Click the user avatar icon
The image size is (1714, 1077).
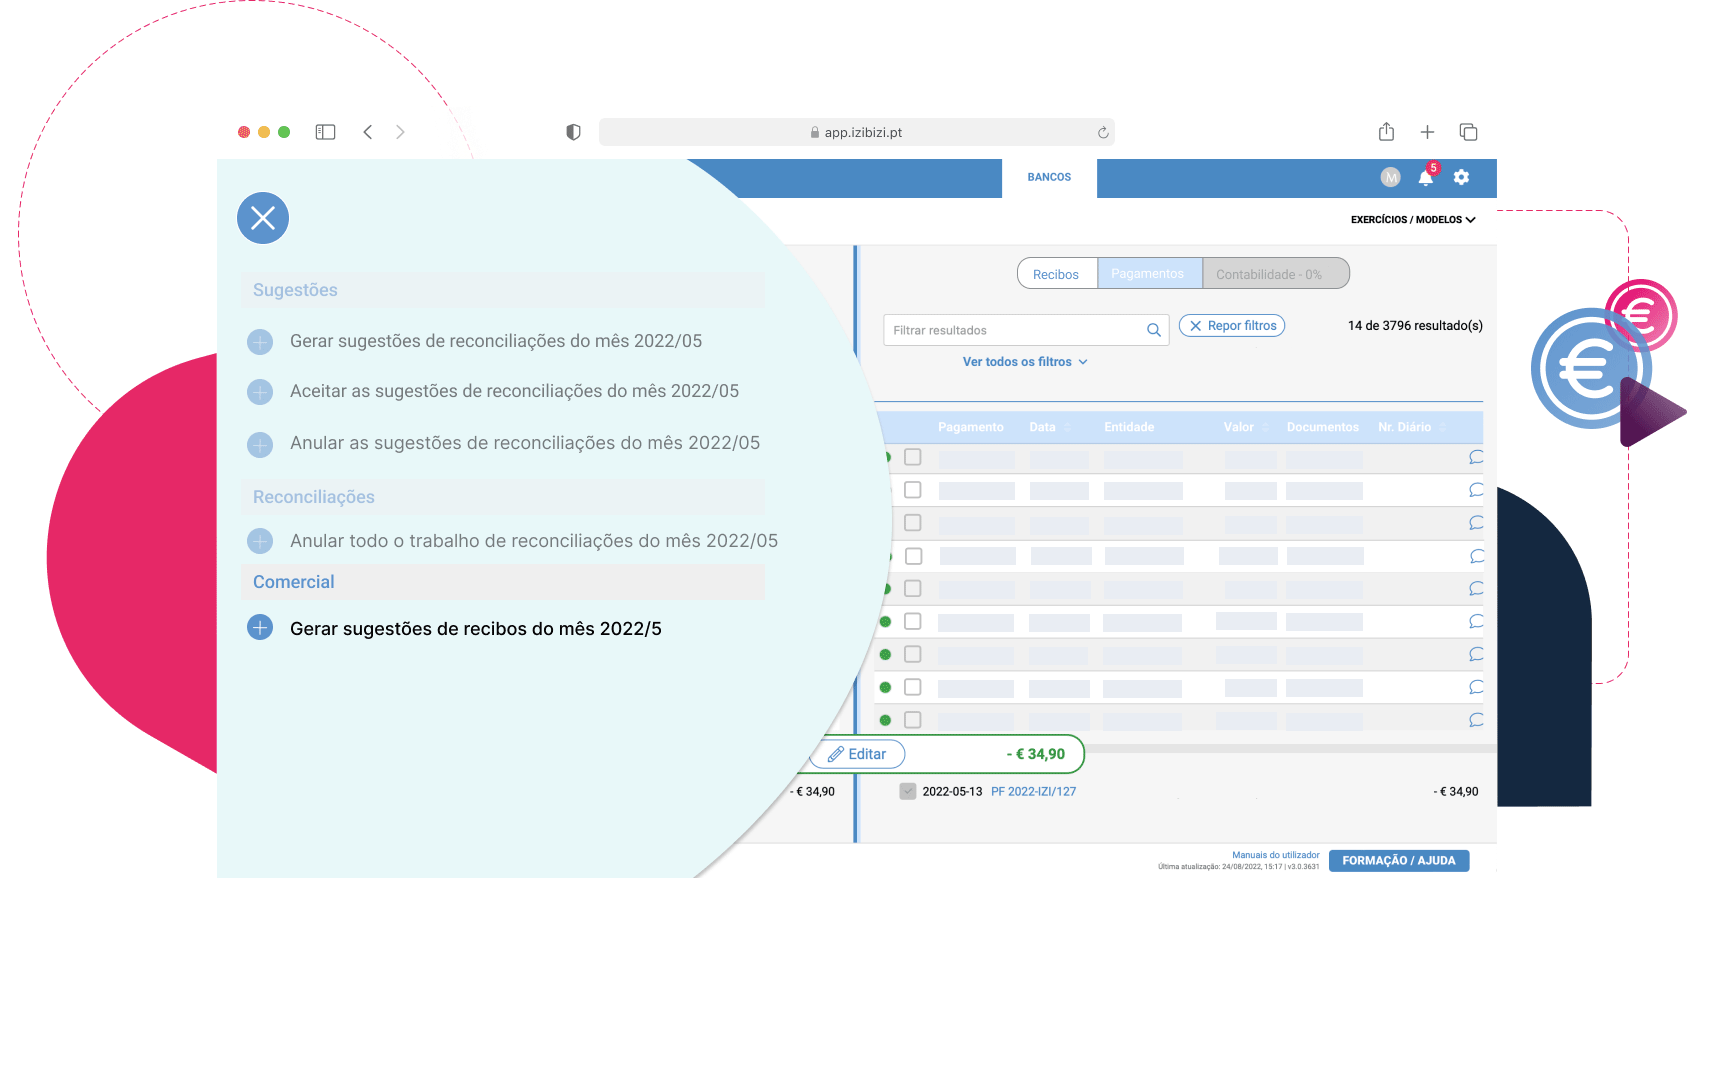click(x=1390, y=177)
